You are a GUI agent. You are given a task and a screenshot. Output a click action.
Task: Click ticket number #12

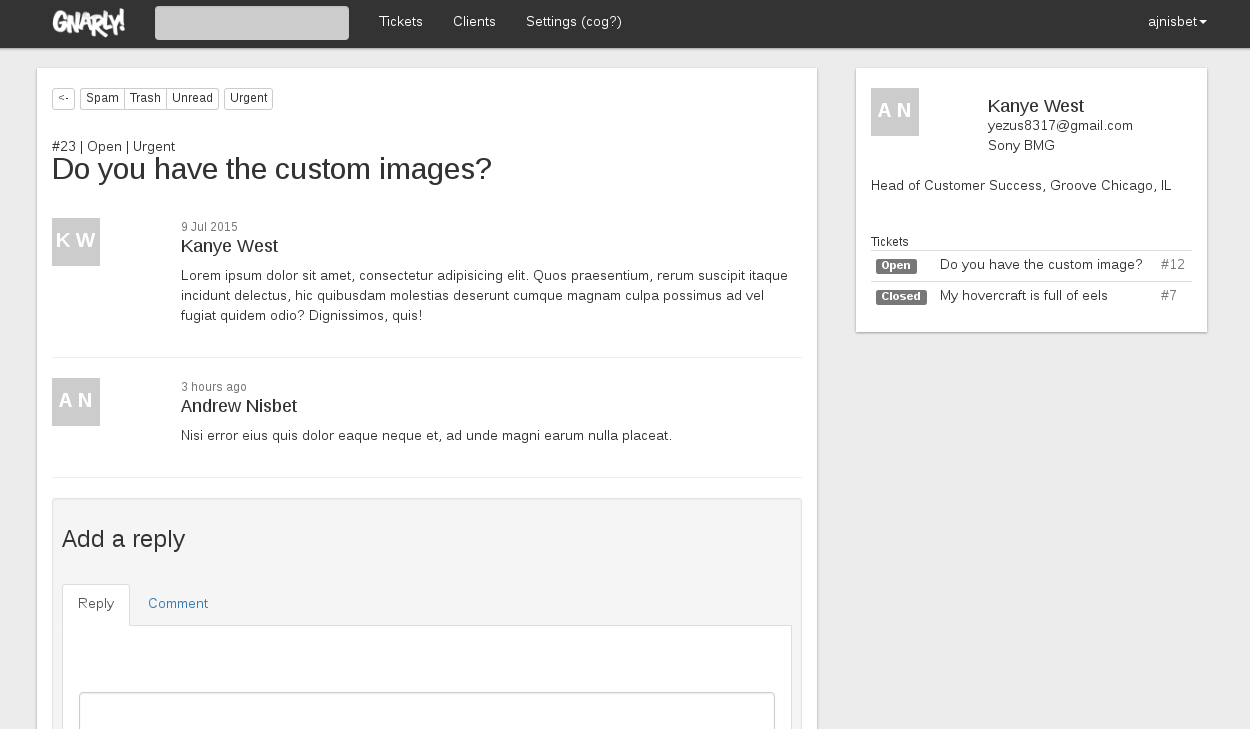(1173, 265)
